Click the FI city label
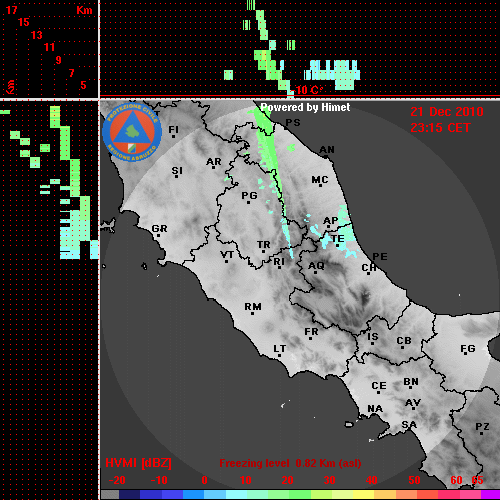The height and width of the screenshot is (500, 500). [173, 129]
